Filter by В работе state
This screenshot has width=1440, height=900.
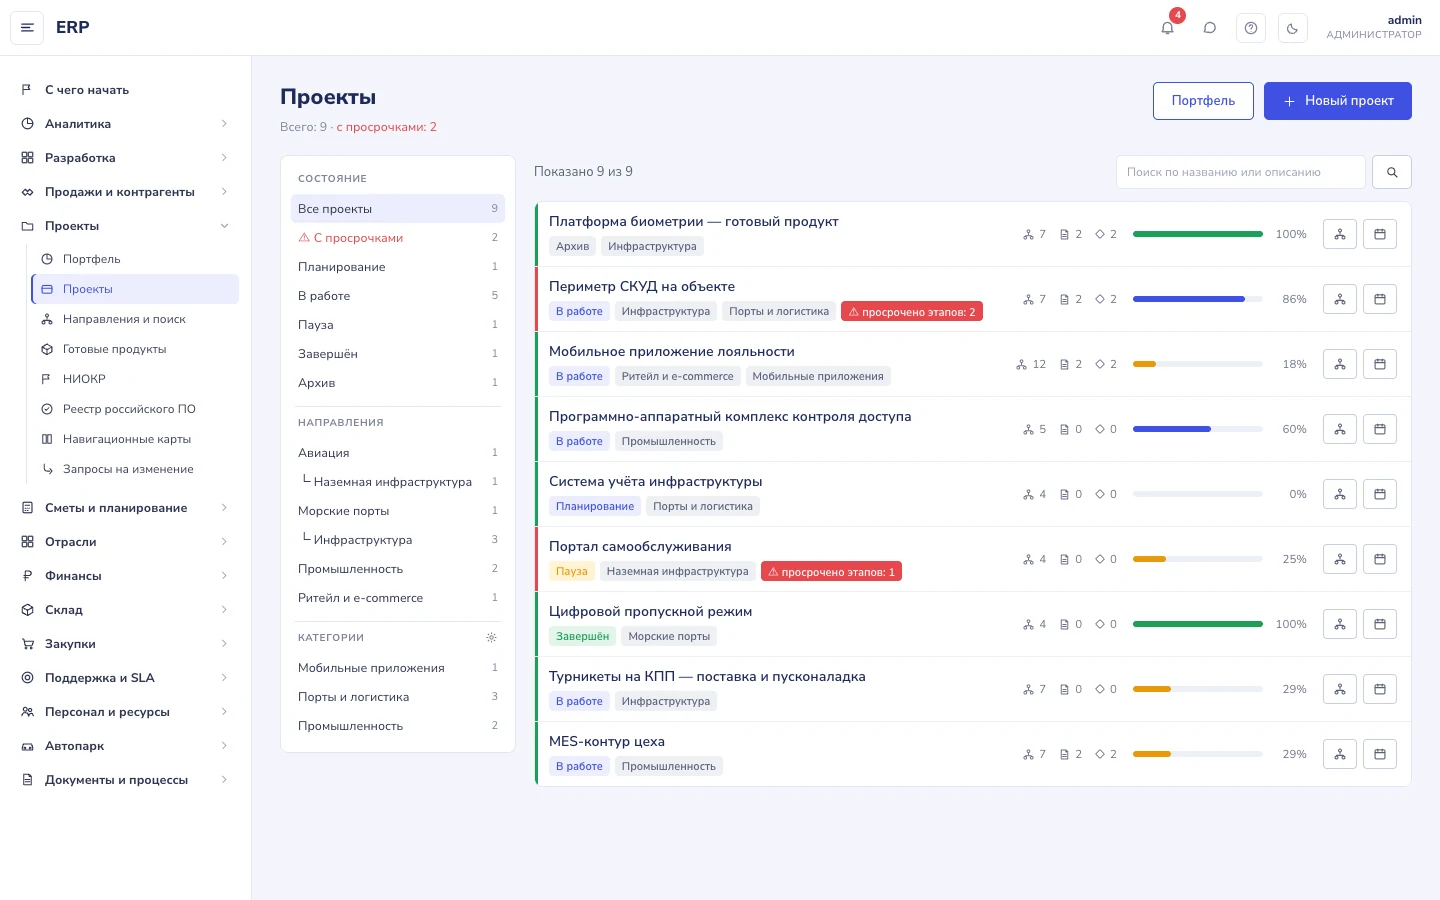tap(398, 296)
